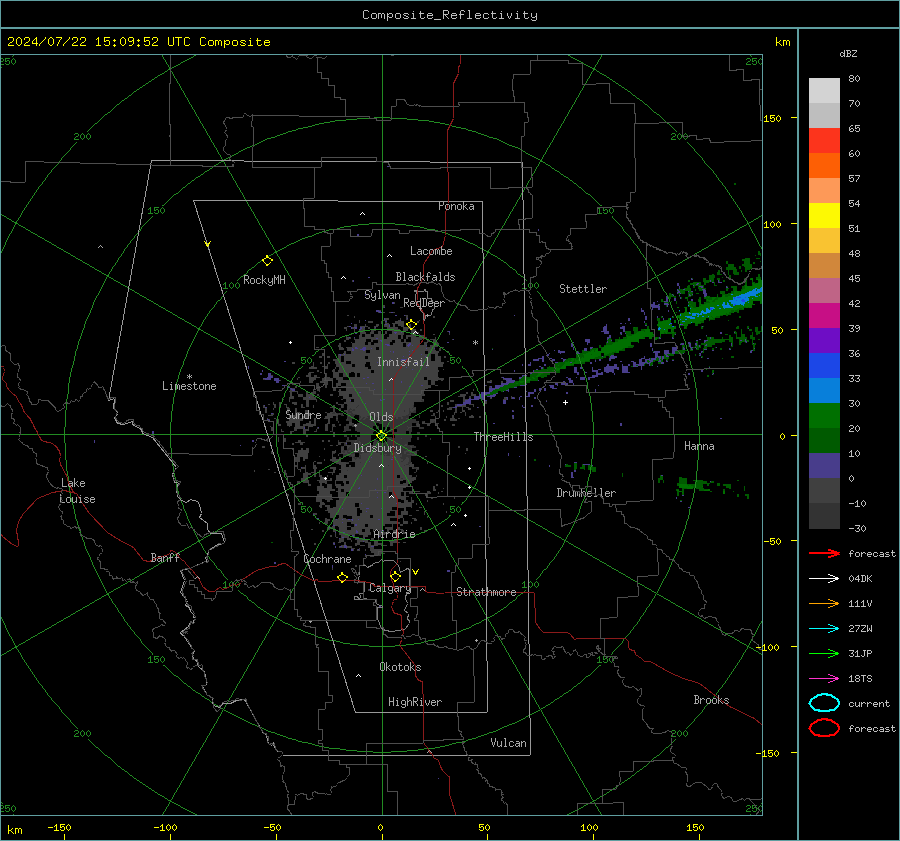The image size is (900, 841).
Task: Click the 27ZW legend text
Action: point(860,629)
